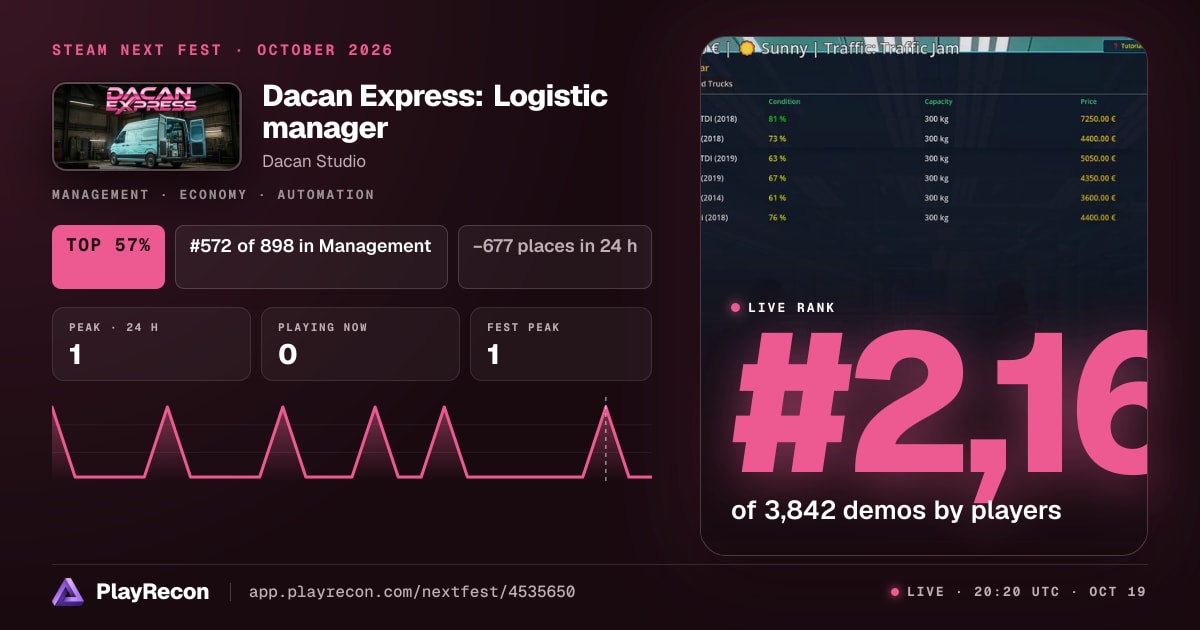The height and width of the screenshot is (630, 1200).
Task: Click the MANAGEMENT genre tag
Action: pos(100,195)
